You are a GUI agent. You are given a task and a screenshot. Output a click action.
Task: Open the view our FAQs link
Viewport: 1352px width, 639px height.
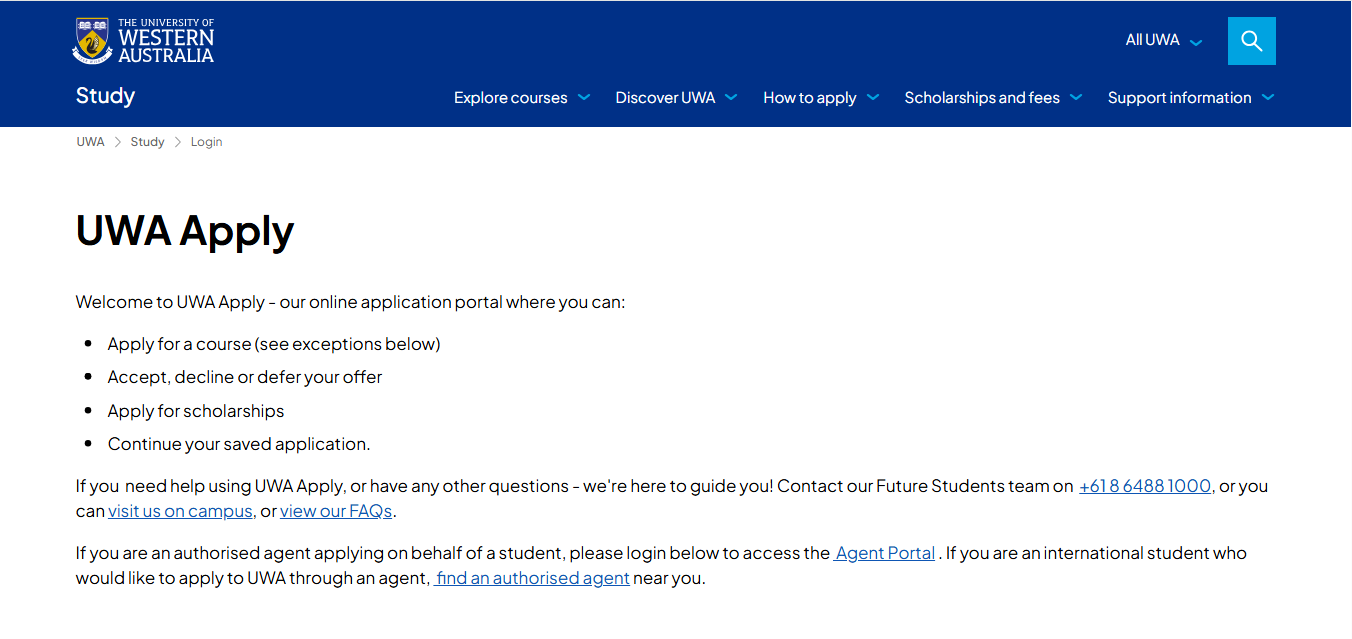[336, 511]
